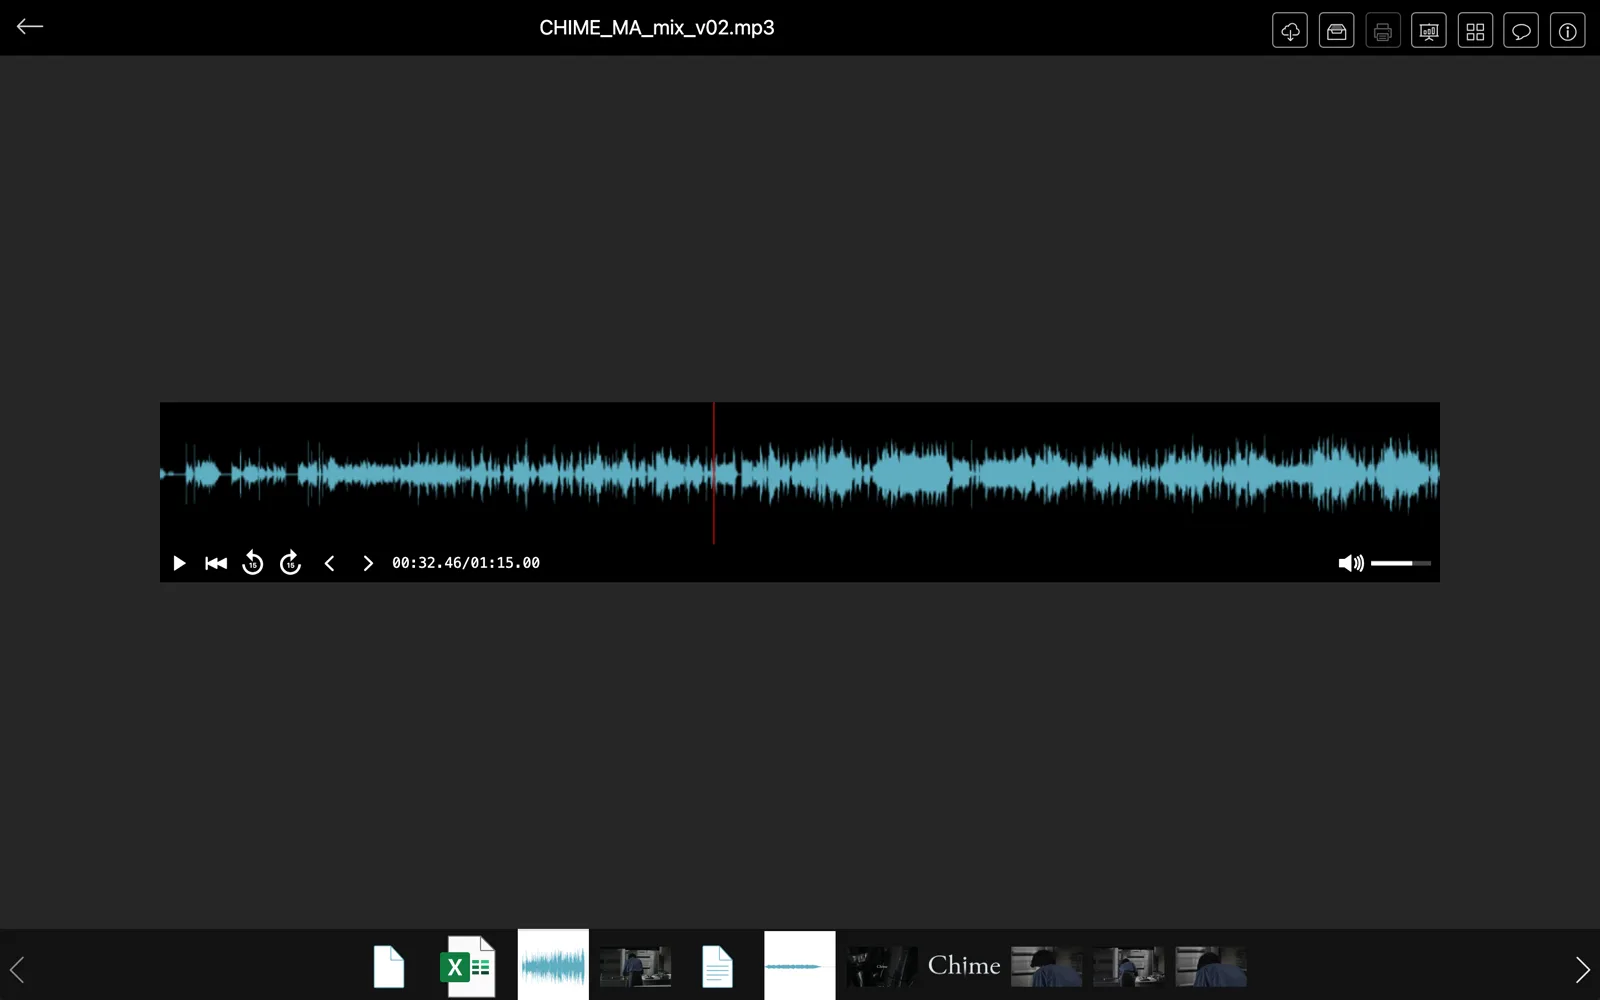The width and height of the screenshot is (1600, 1000).
Task: Start presentation mode icon
Action: [1429, 31]
